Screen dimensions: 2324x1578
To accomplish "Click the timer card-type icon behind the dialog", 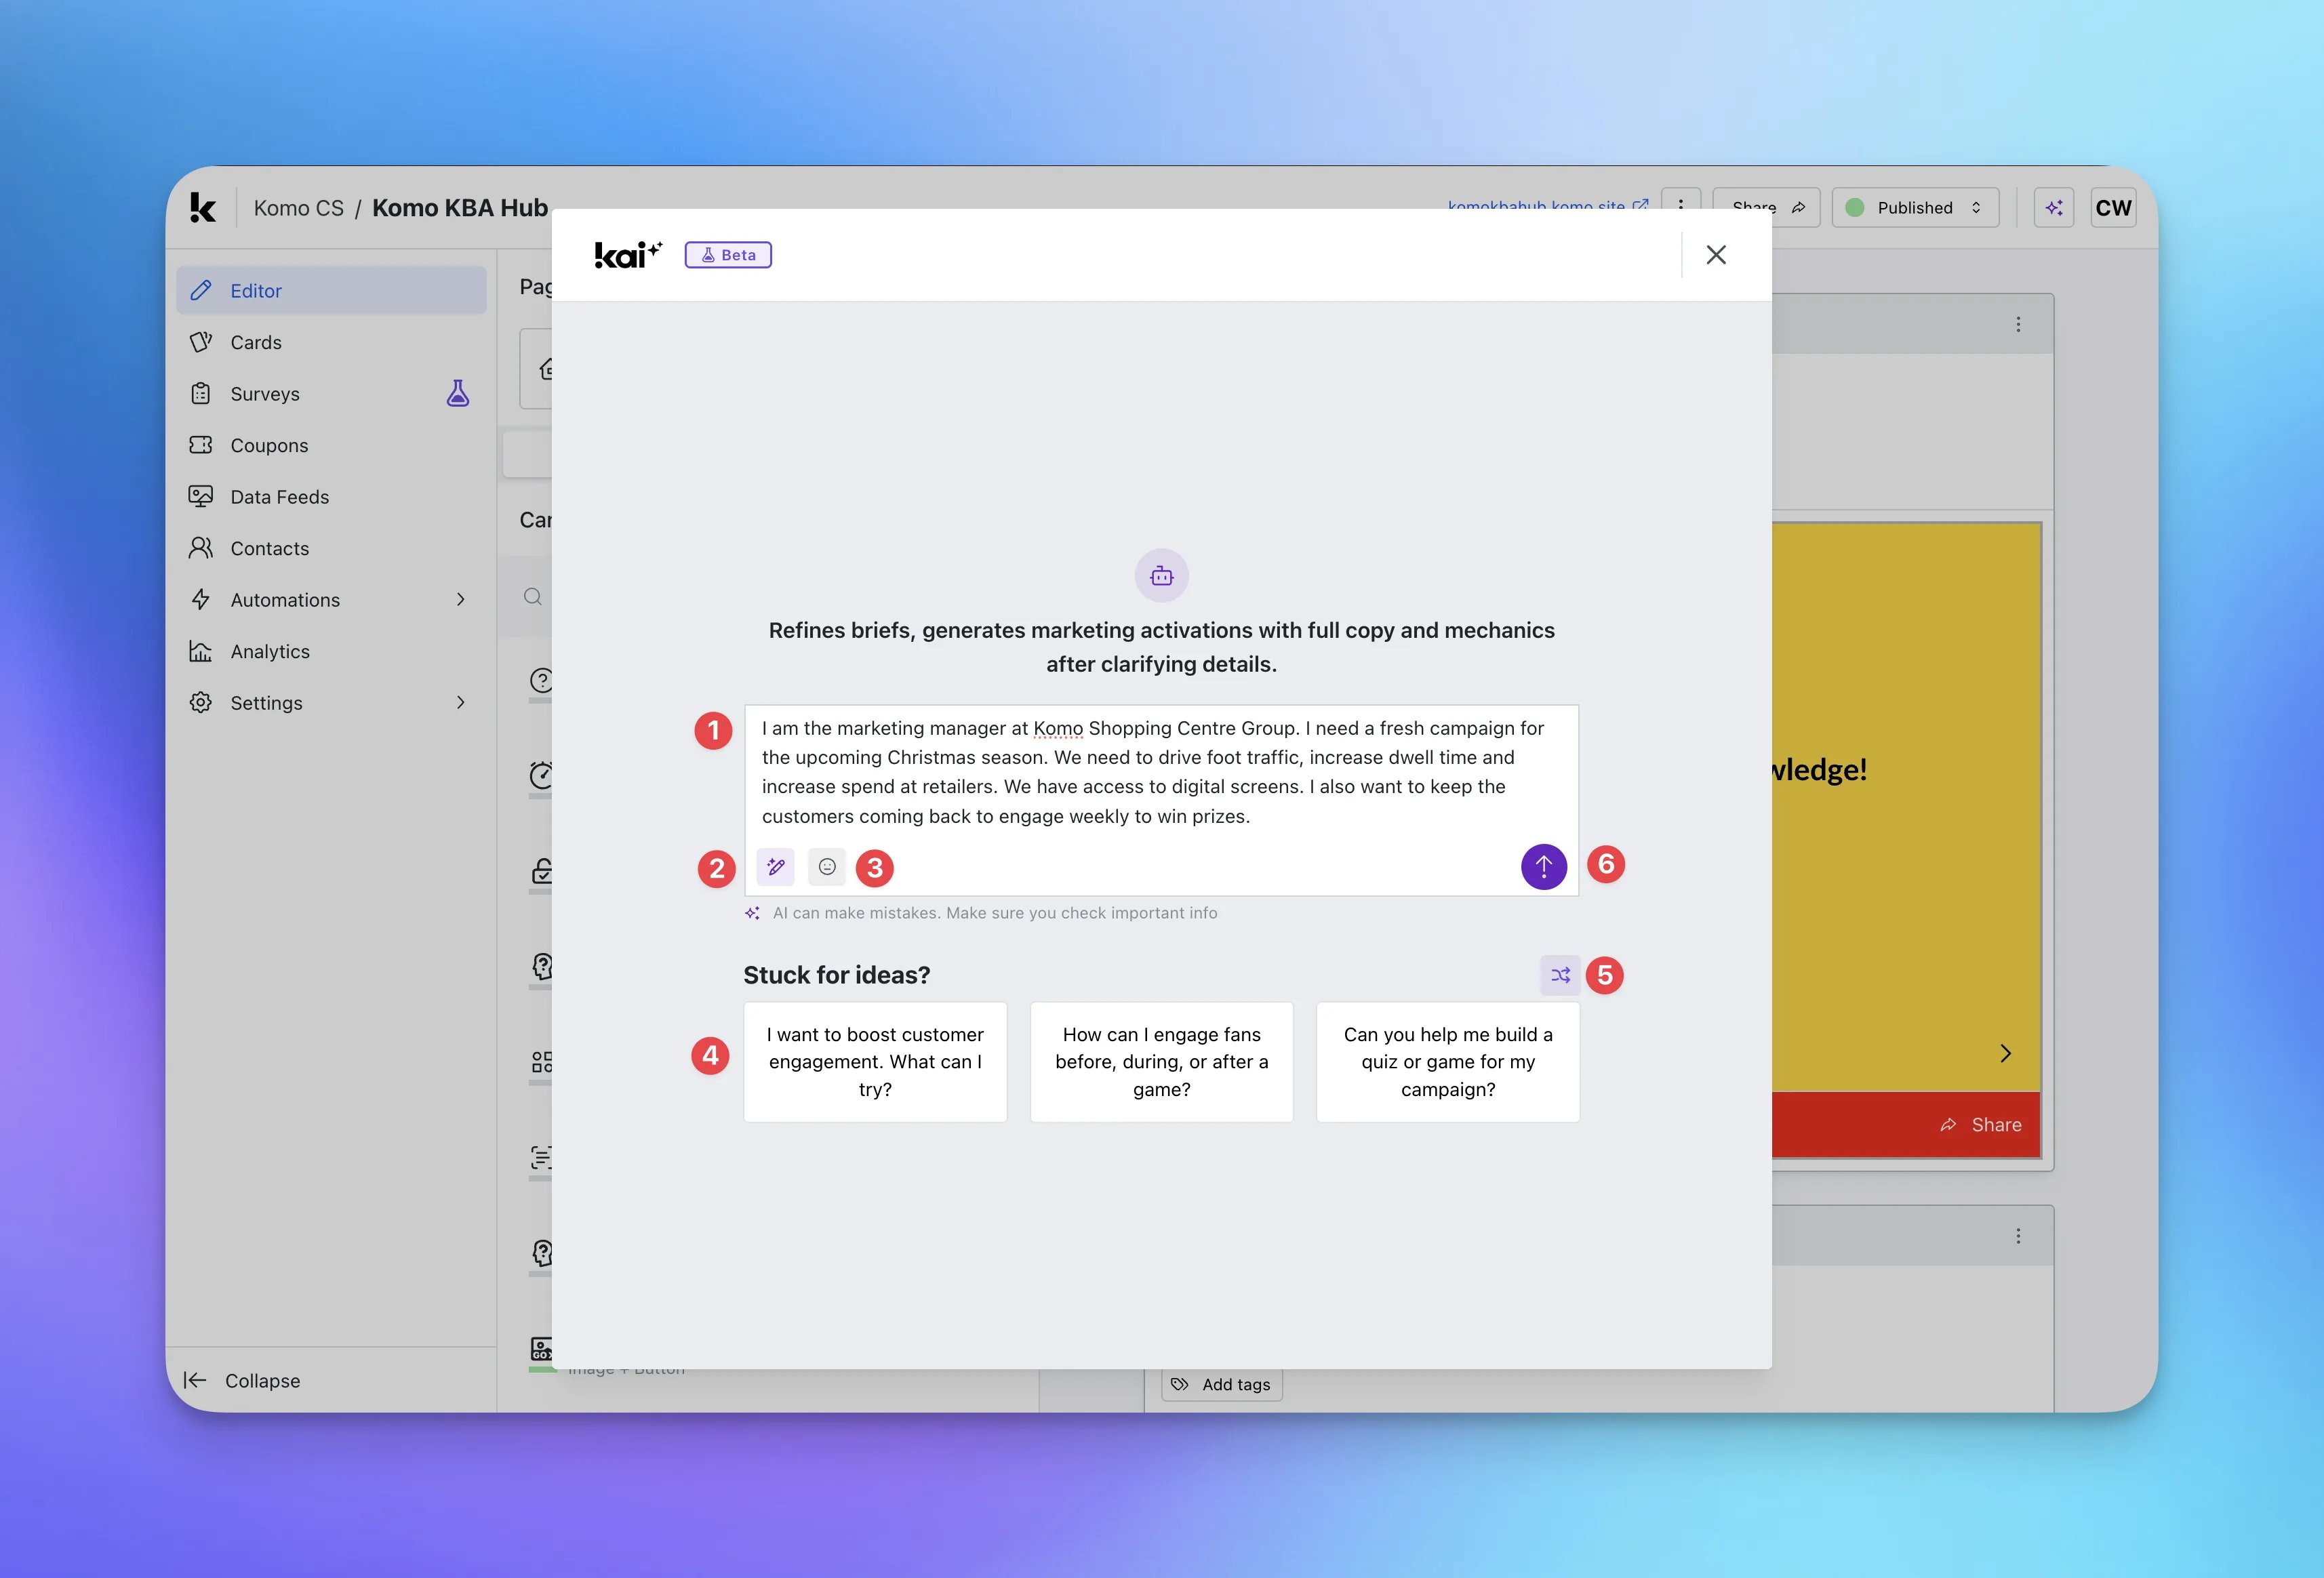I will [x=541, y=775].
